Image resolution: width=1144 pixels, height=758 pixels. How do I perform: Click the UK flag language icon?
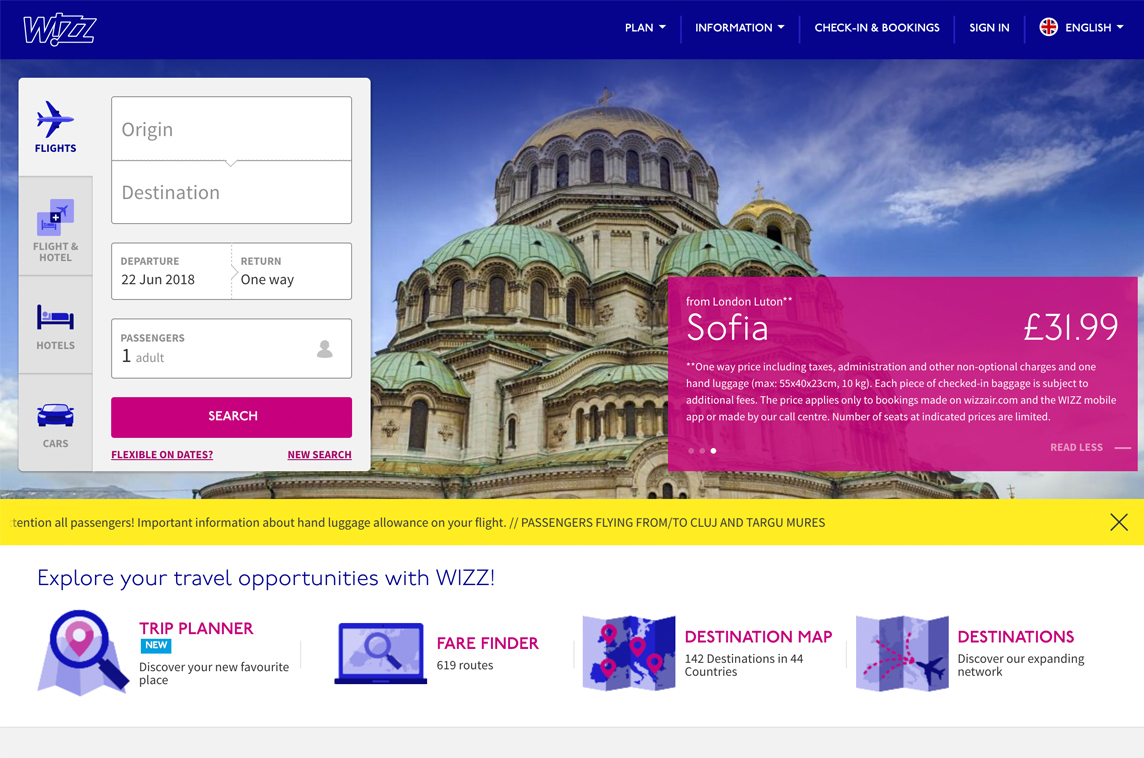[1048, 28]
